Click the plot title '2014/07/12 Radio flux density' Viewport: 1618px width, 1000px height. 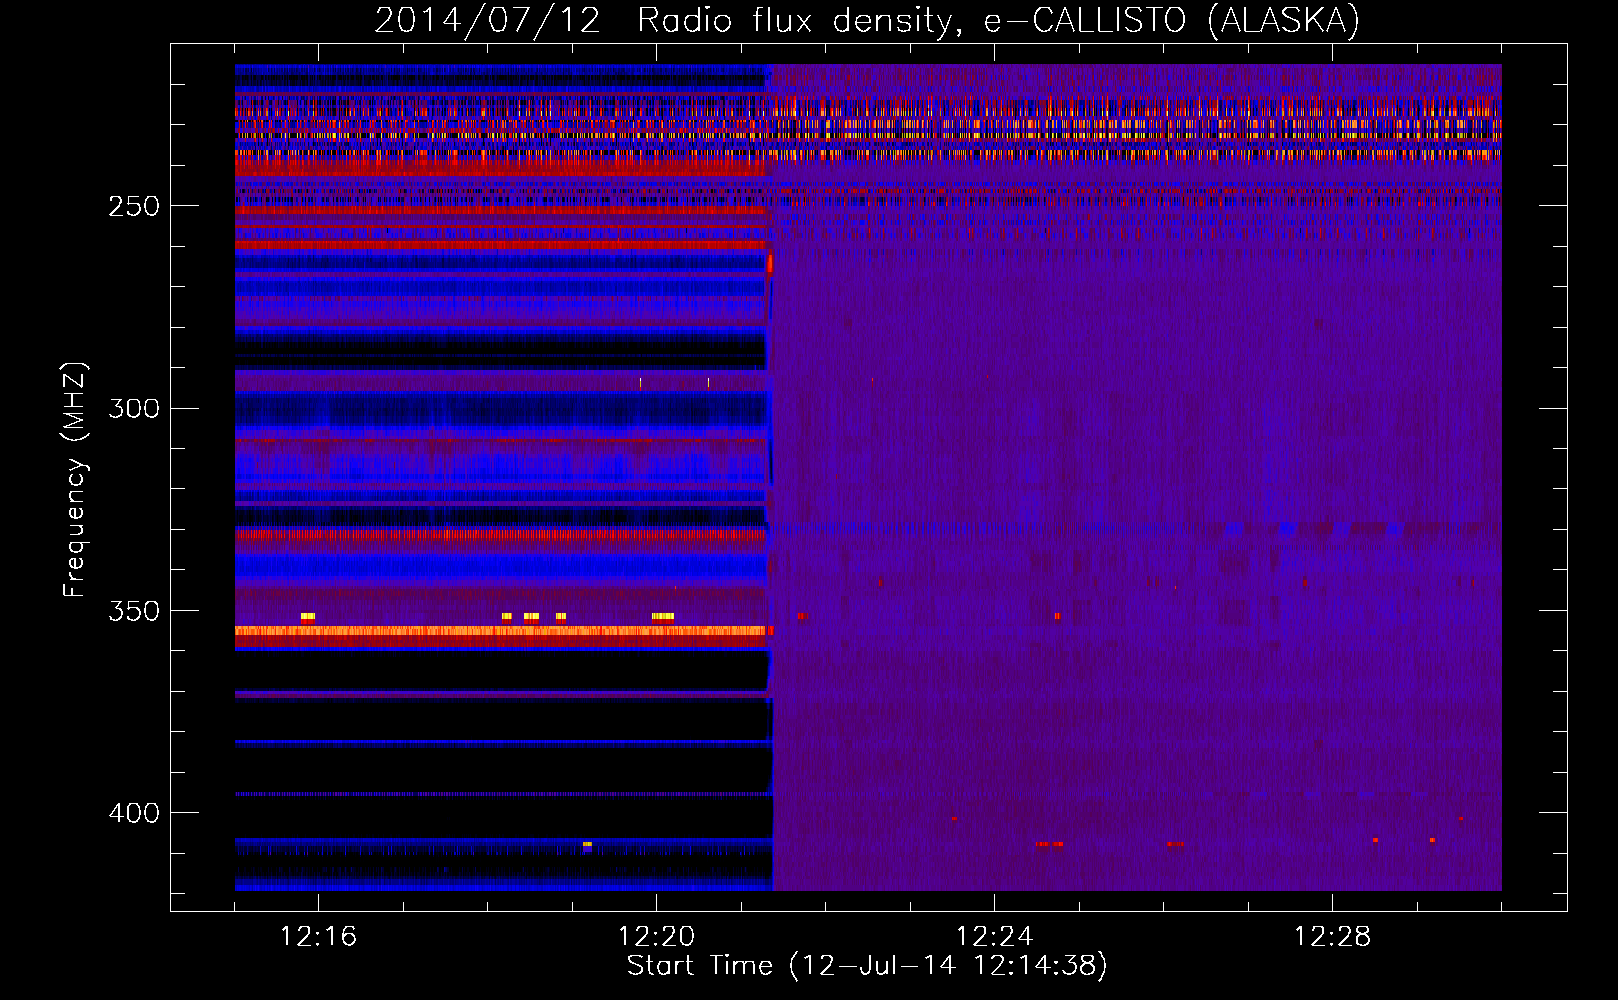coord(867,21)
